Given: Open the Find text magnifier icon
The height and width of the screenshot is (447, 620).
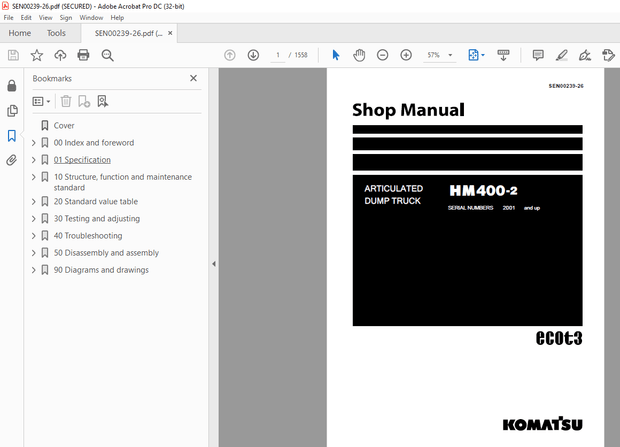Looking at the screenshot, I should [x=107, y=55].
